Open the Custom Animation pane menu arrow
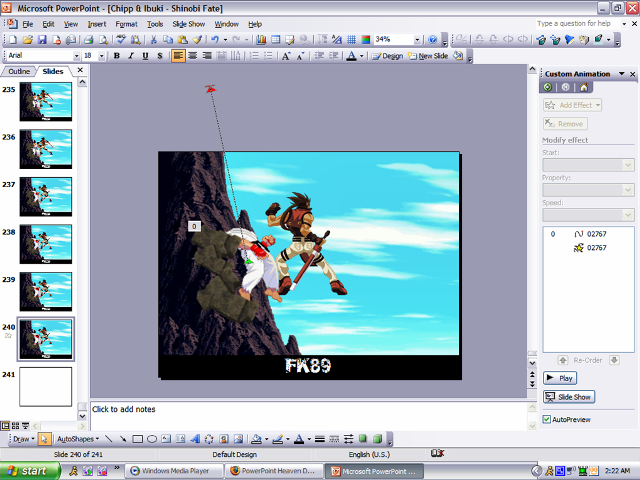This screenshot has width=640, height=480. (x=622, y=74)
